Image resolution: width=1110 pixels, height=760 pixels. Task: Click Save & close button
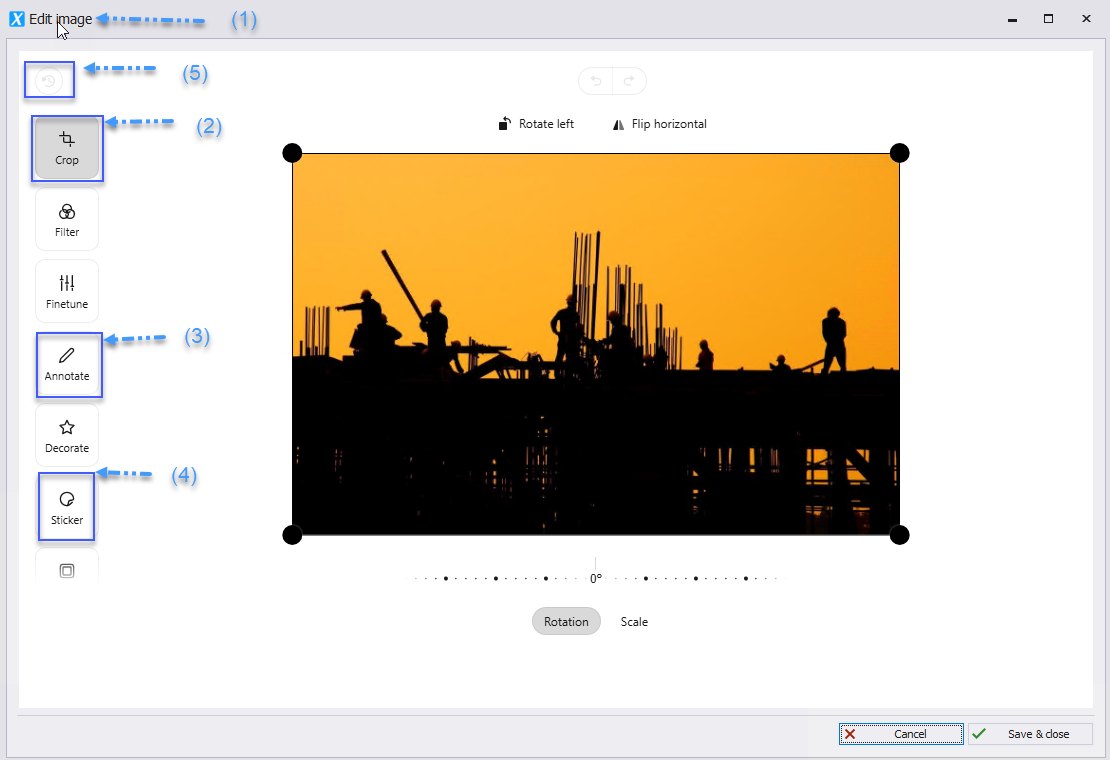point(1031,734)
